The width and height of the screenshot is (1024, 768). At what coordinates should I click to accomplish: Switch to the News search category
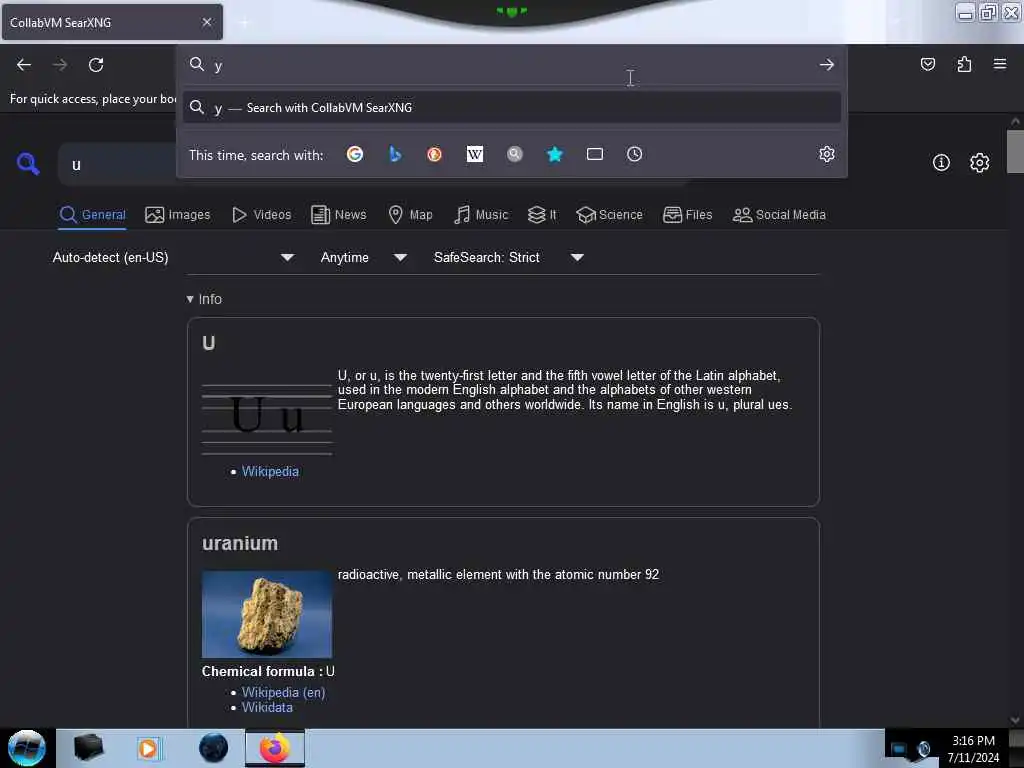click(x=339, y=215)
